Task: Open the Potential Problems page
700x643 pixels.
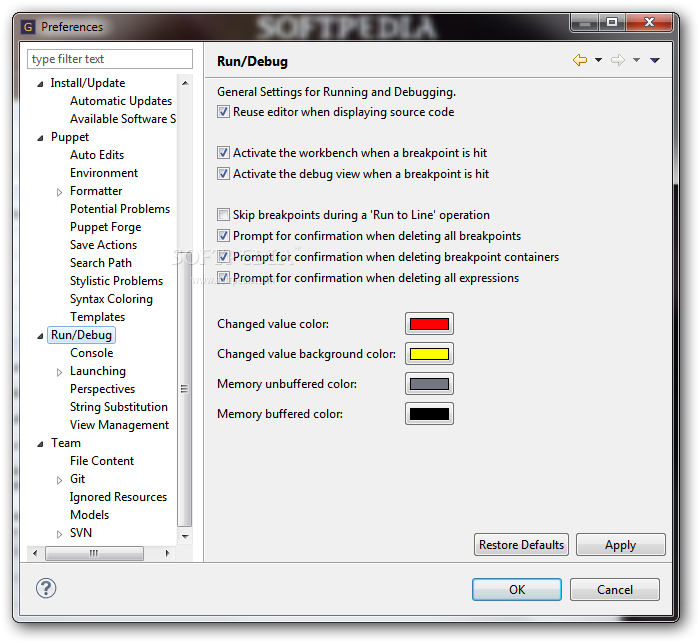Action: coord(120,209)
